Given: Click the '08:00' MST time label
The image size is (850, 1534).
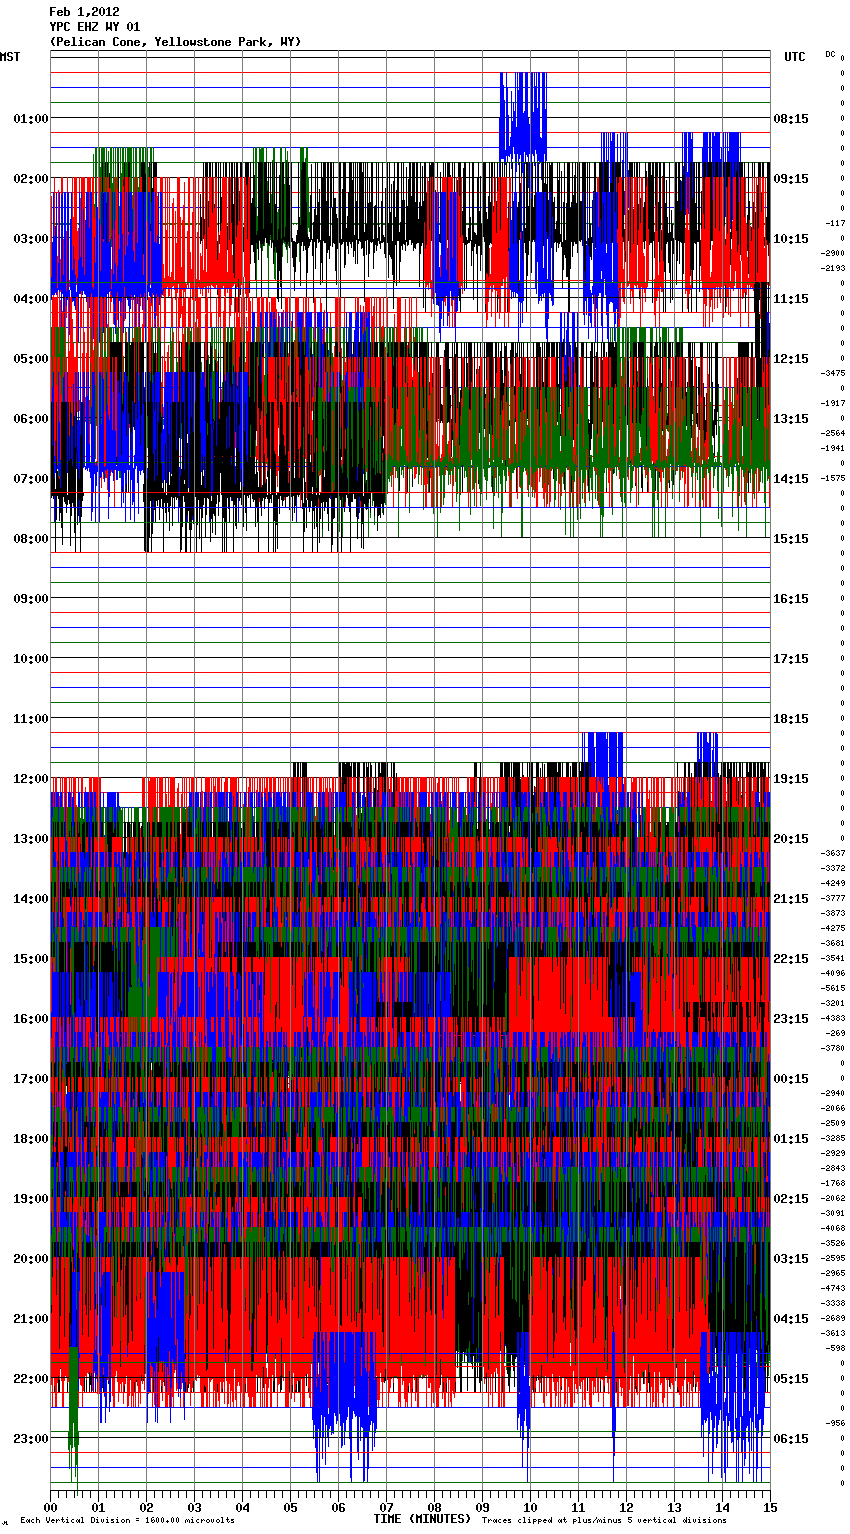Looking at the screenshot, I should pyautogui.click(x=31, y=538).
